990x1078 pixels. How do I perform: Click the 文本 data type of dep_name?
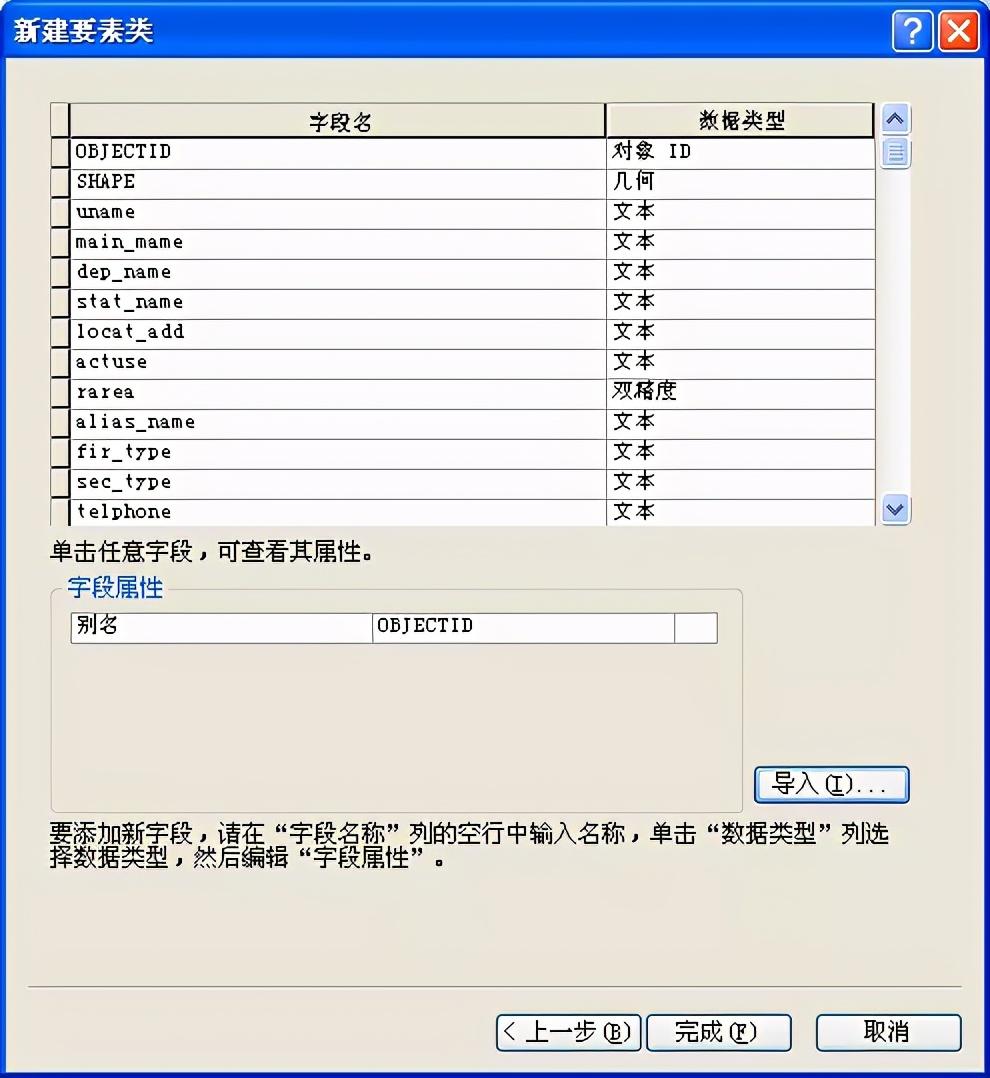[x=740, y=274]
